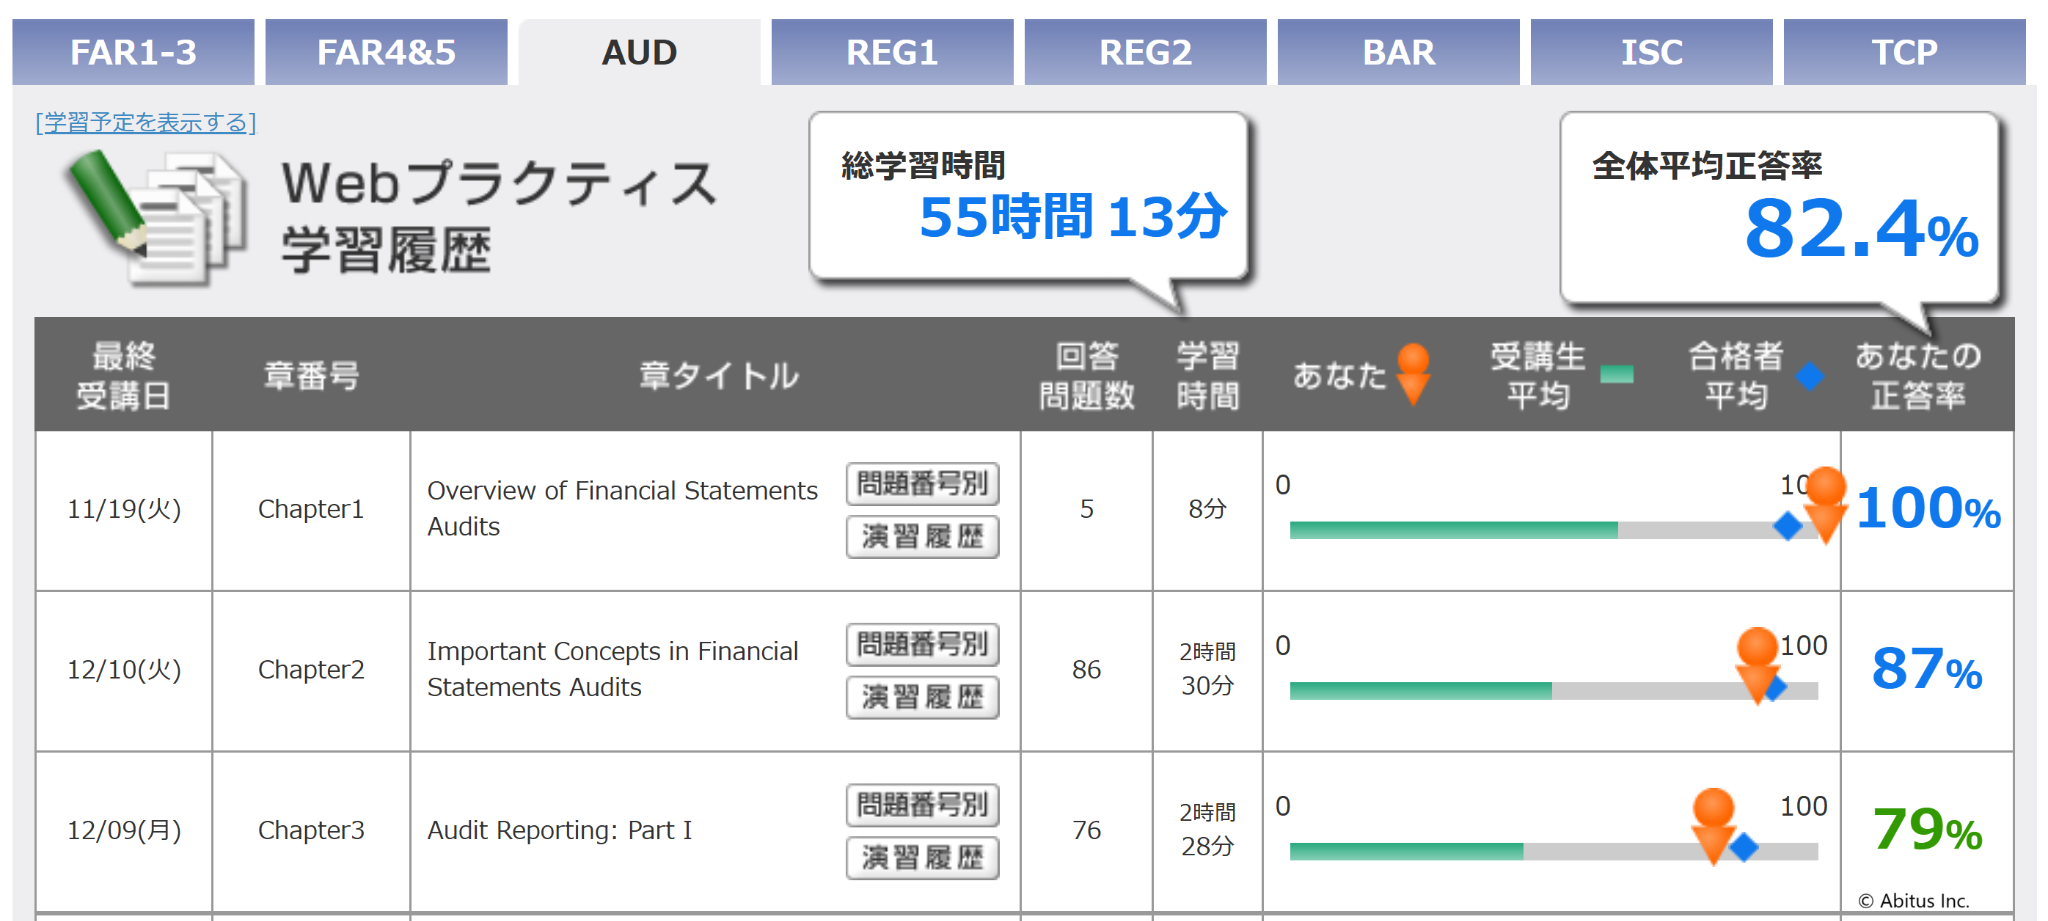Click the blue diamond marker on Chapter3 bar

point(1744,847)
